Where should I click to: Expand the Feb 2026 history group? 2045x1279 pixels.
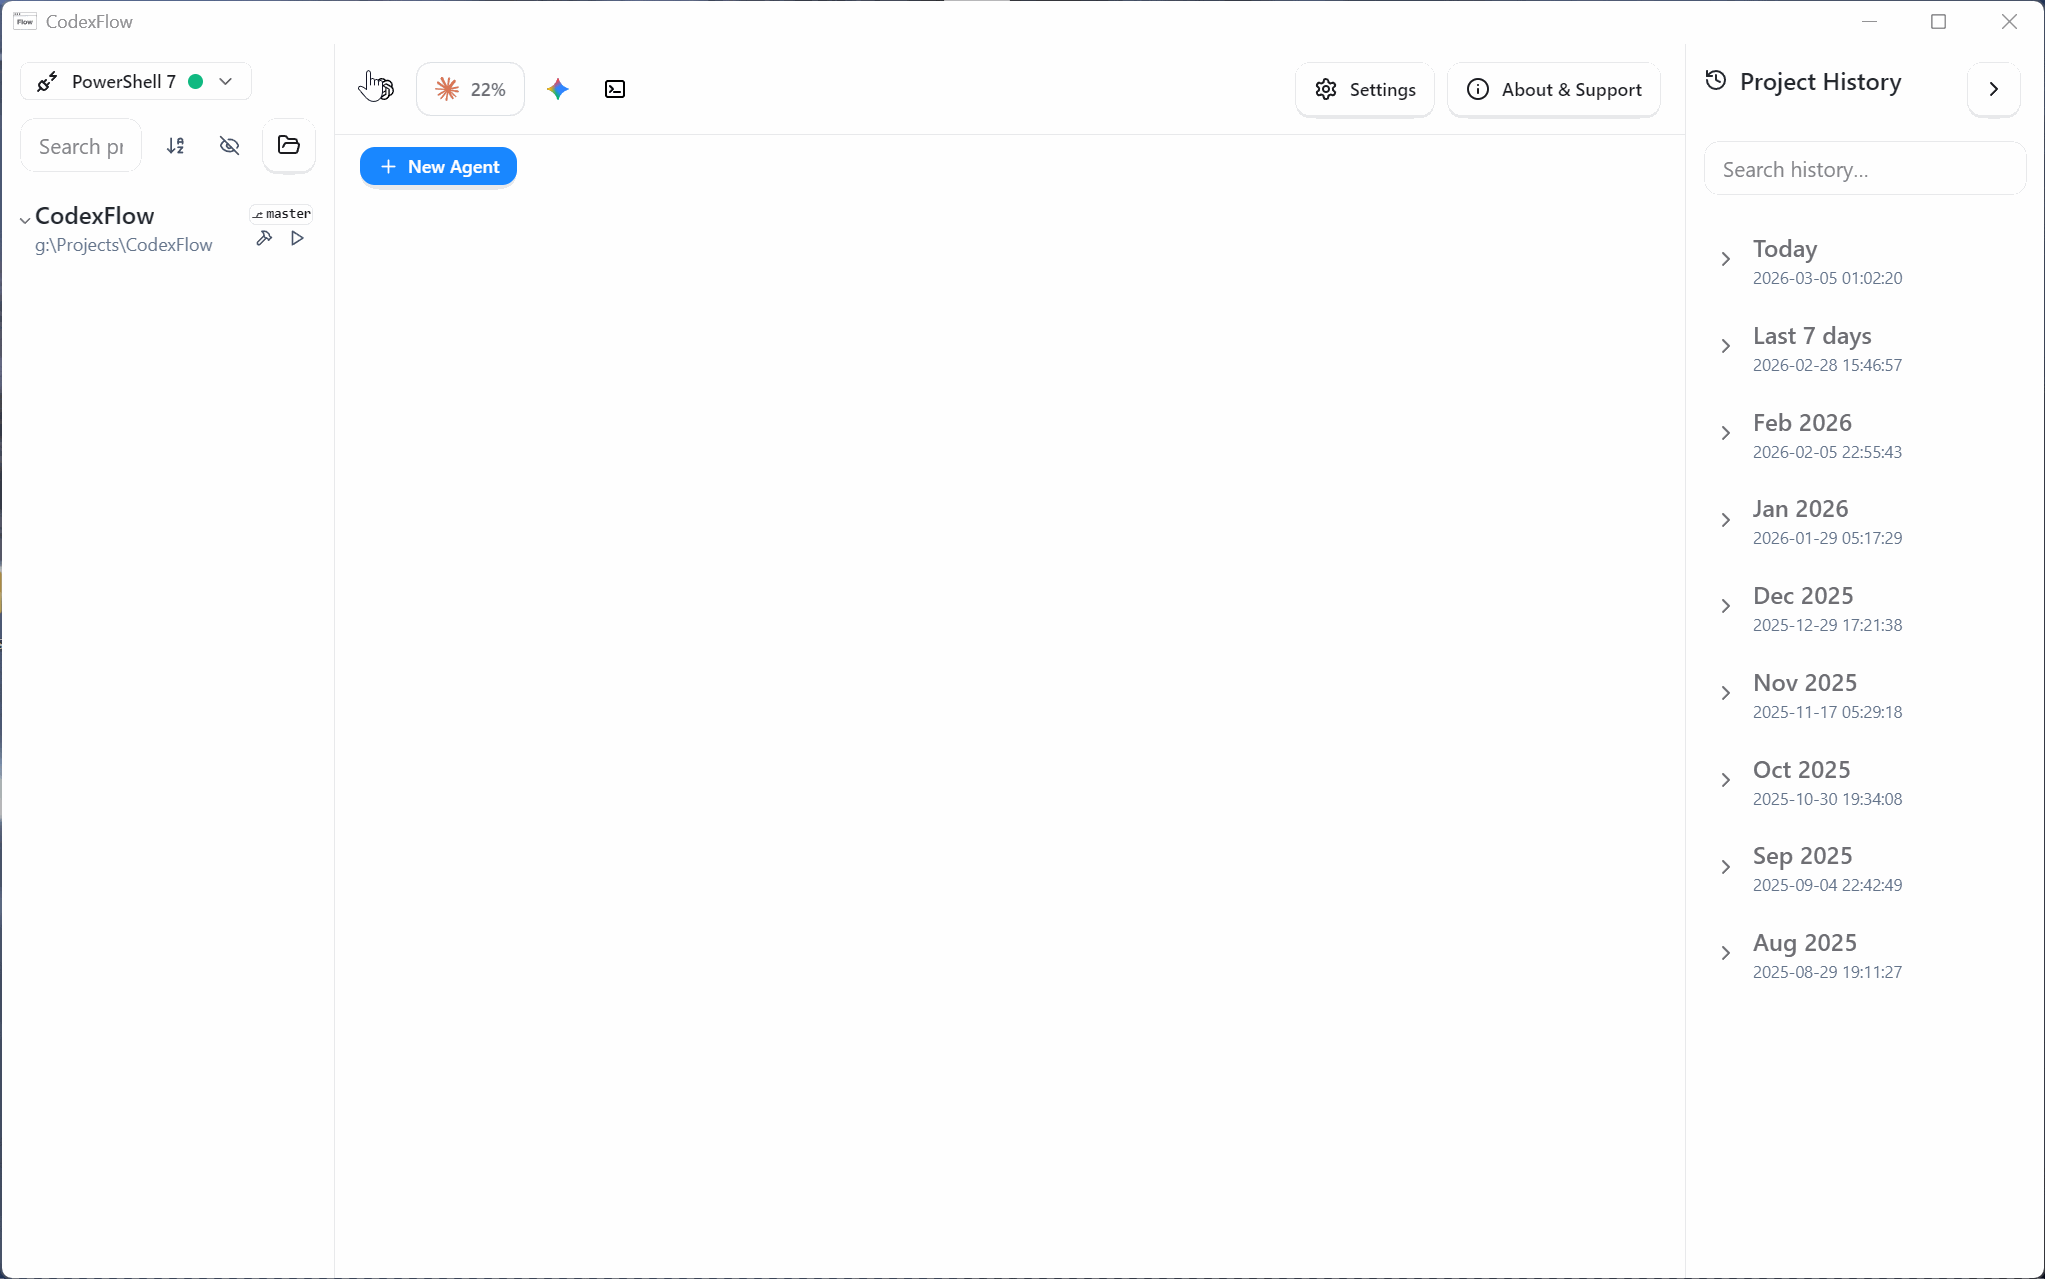click(x=1724, y=433)
